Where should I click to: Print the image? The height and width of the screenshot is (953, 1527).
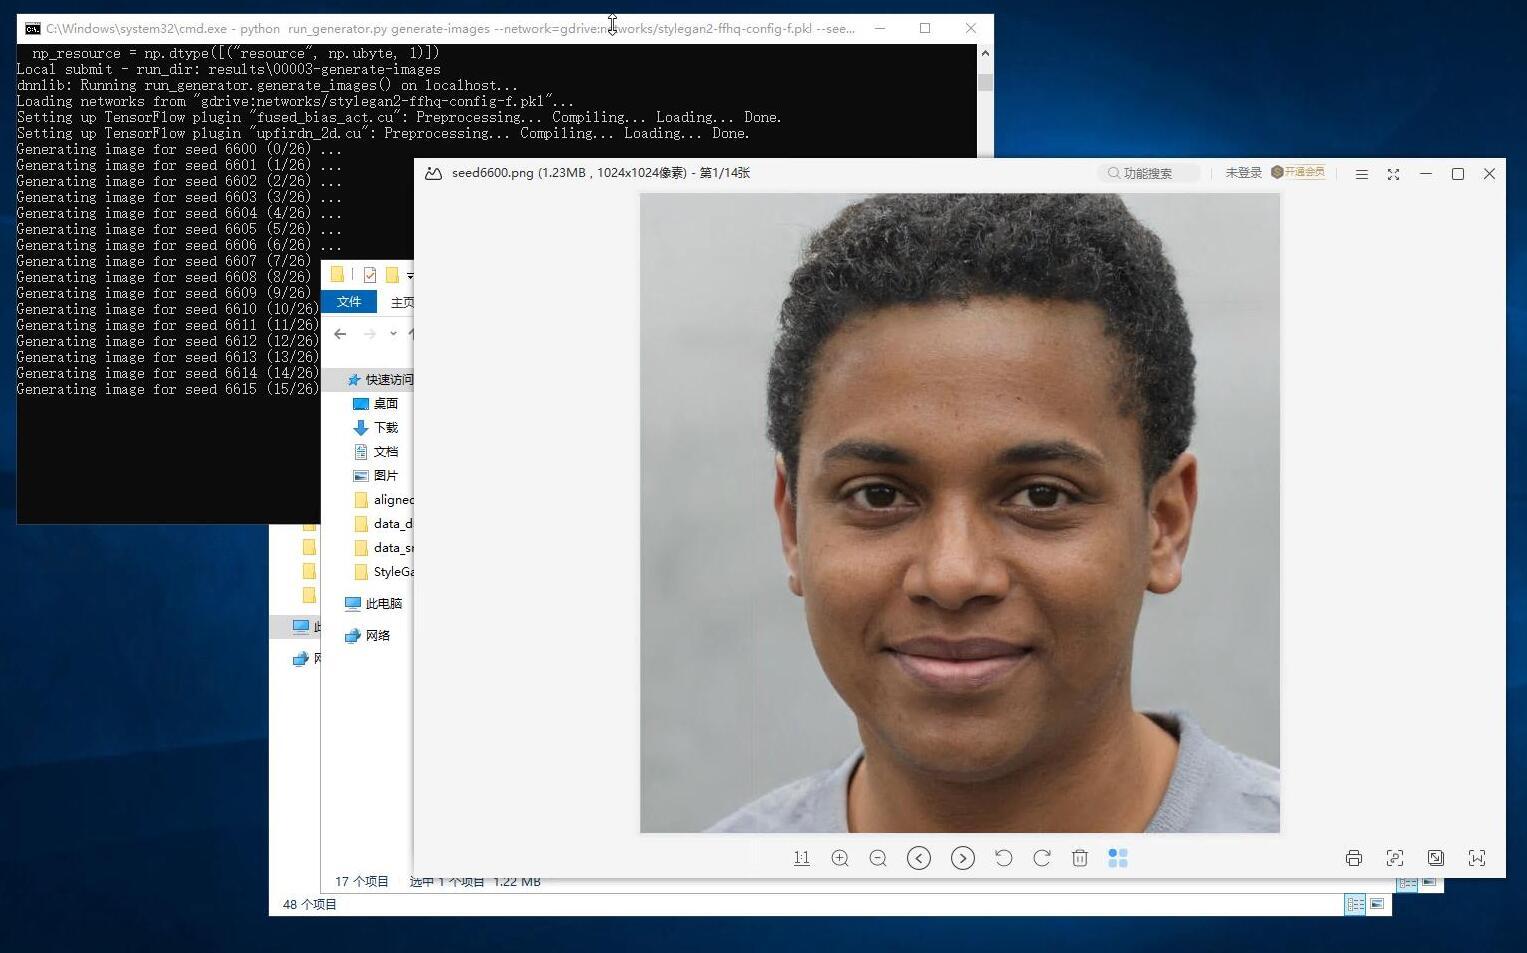point(1354,858)
